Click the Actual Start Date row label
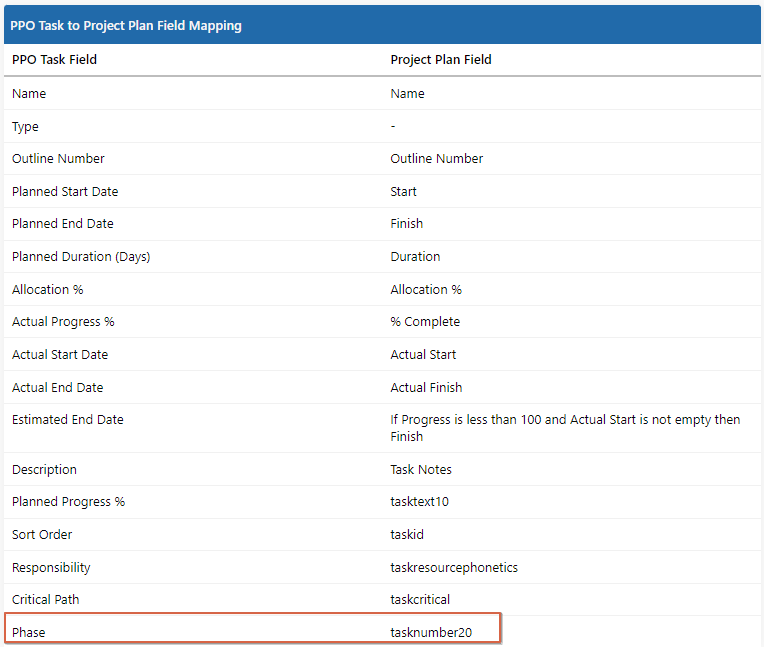Viewport: 764px width, 647px height. coord(60,355)
